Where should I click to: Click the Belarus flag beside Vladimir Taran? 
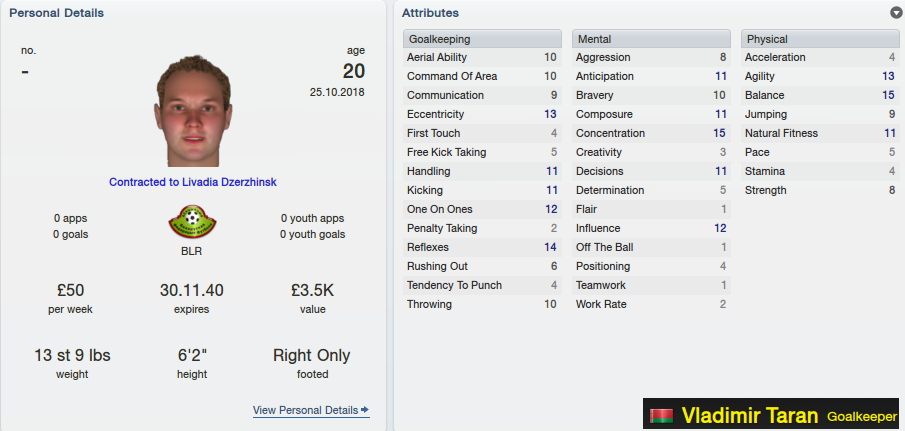pos(661,416)
